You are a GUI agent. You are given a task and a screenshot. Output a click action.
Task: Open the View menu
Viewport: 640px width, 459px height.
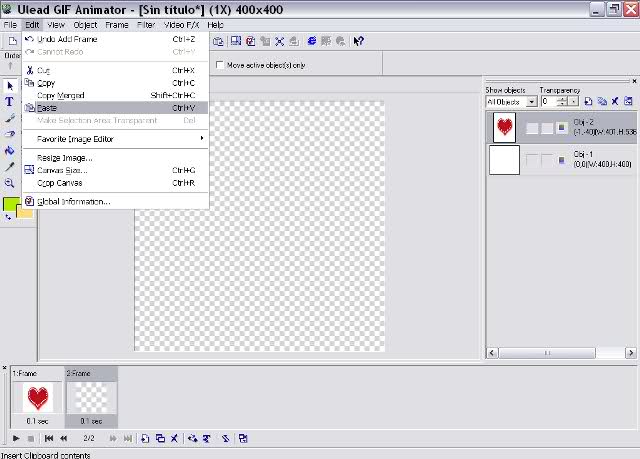point(56,25)
